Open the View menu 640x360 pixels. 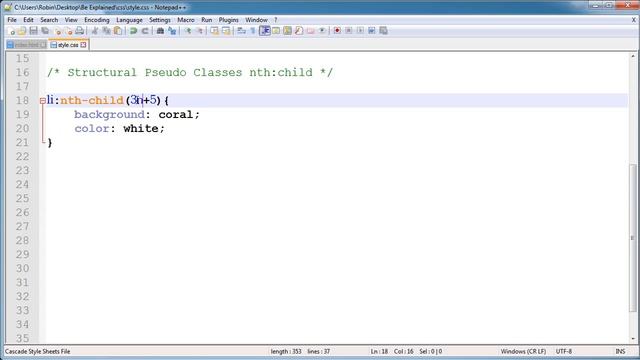(71, 20)
